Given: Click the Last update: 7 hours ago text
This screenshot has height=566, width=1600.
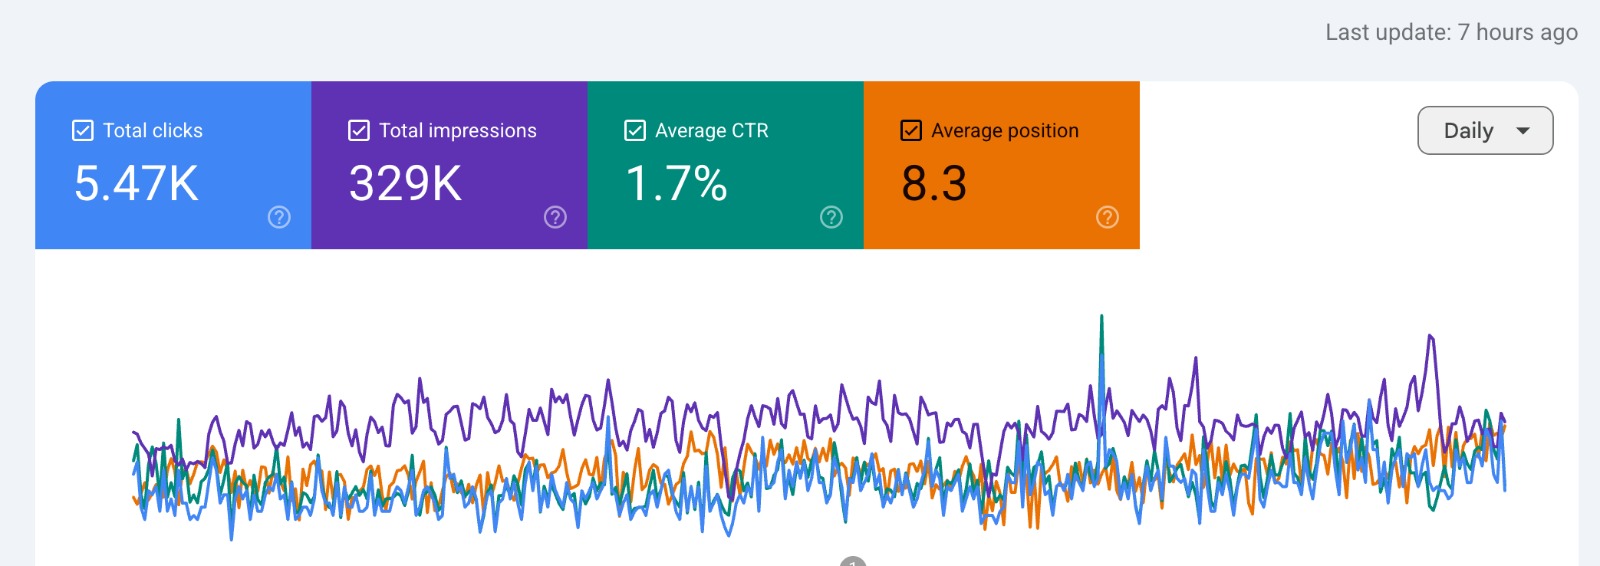Looking at the screenshot, I should click(x=1451, y=33).
